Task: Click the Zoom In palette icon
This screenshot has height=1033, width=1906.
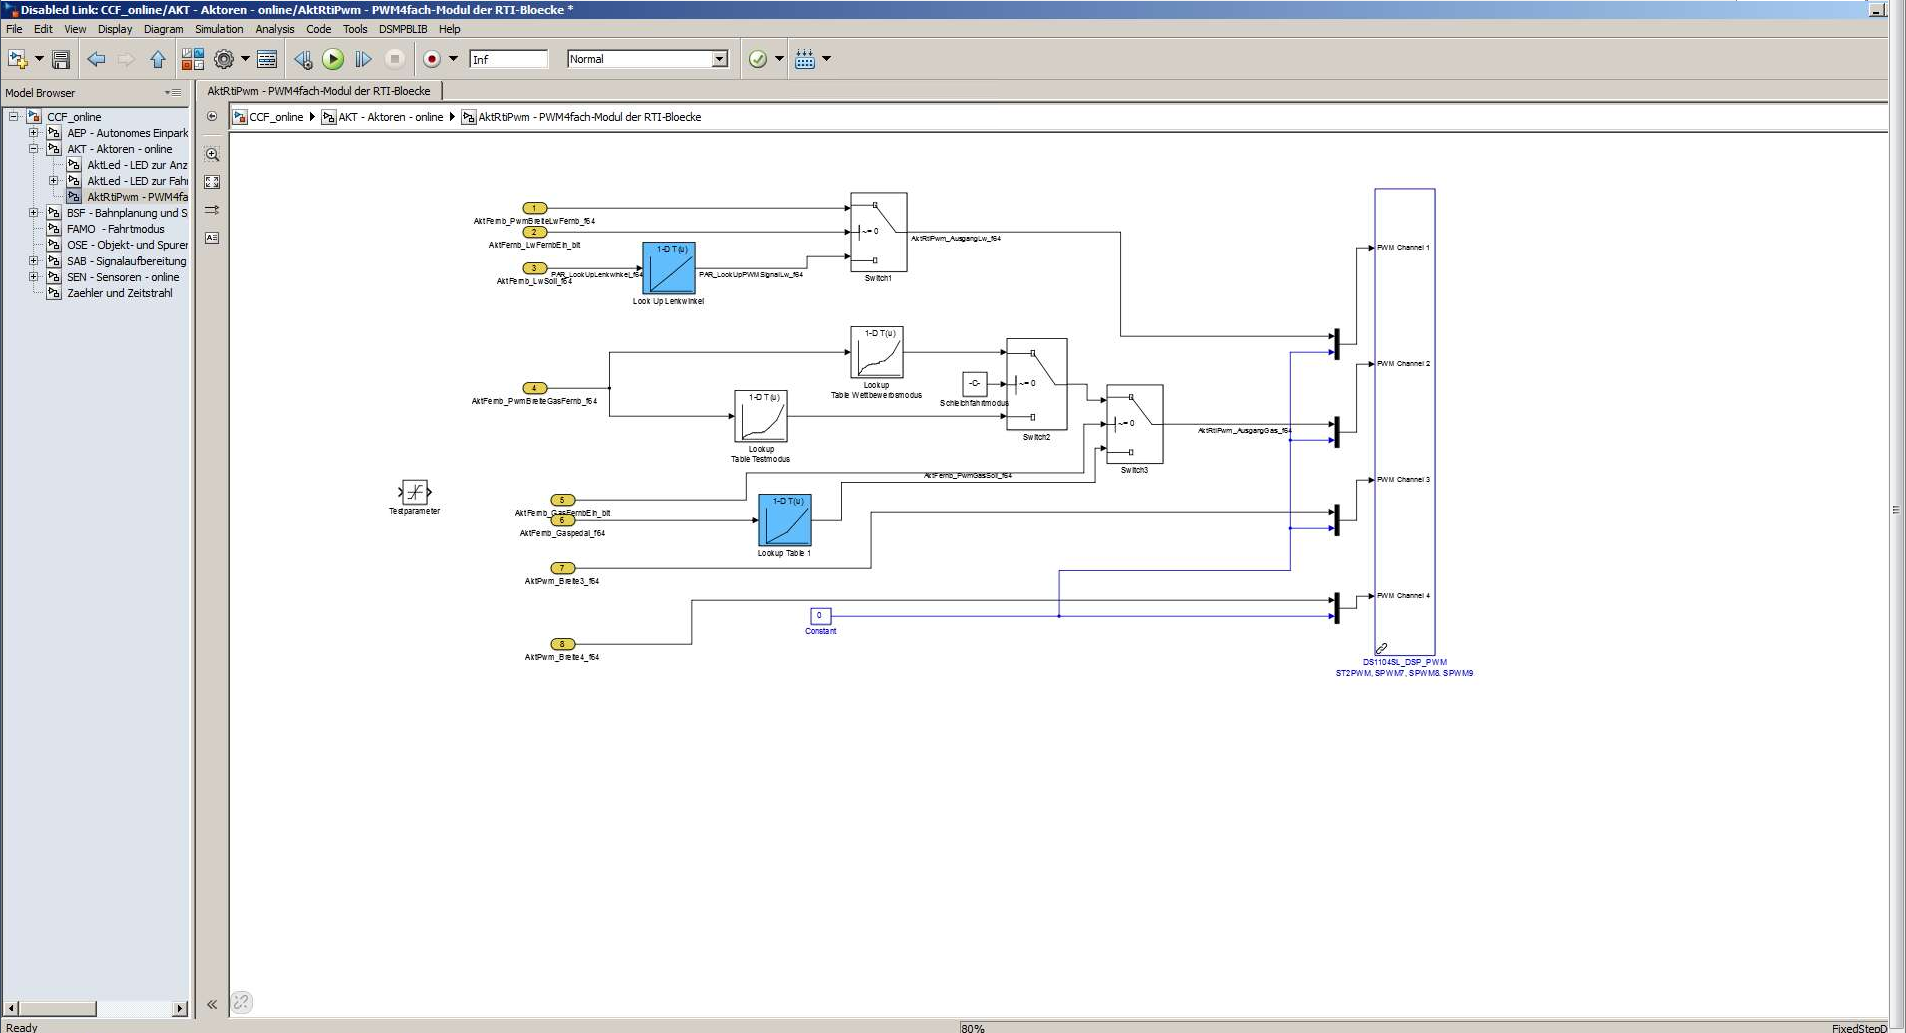Action: [212, 155]
